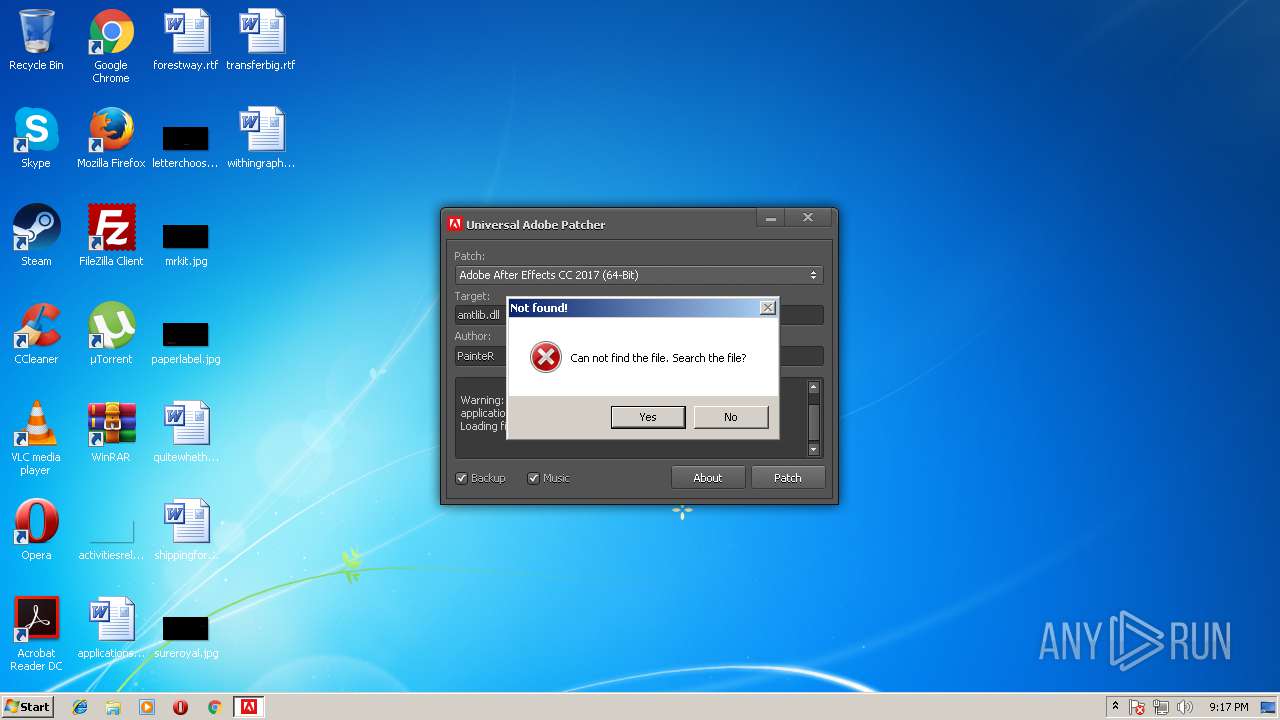Open the withingraph document icon

261,138
